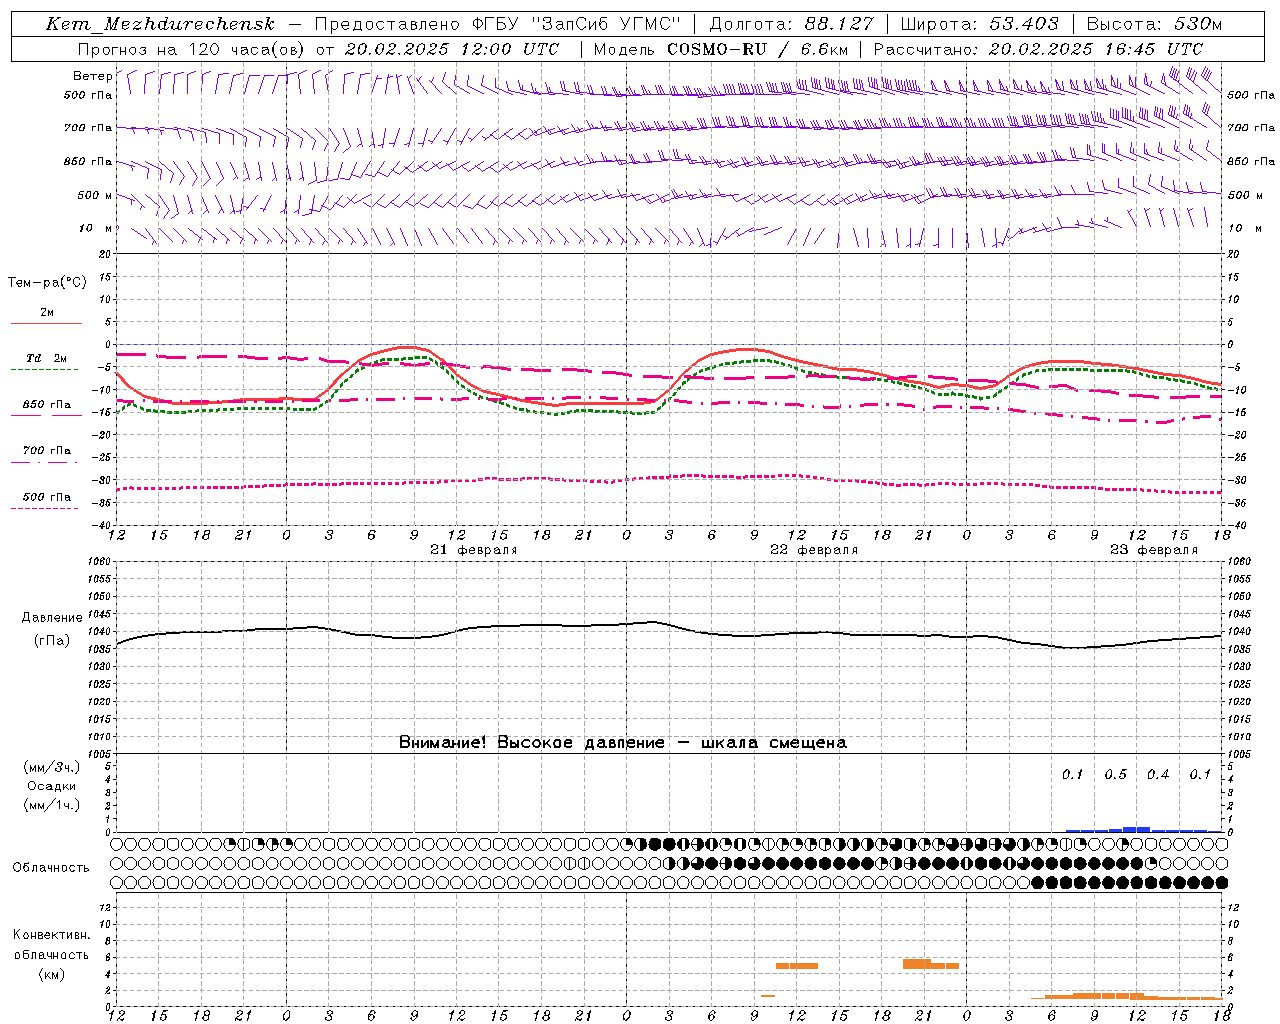The width and height of the screenshot is (1280, 1024).
Task: Click the station title "Kem_Mezhdurechensk"
Action: 160,24
